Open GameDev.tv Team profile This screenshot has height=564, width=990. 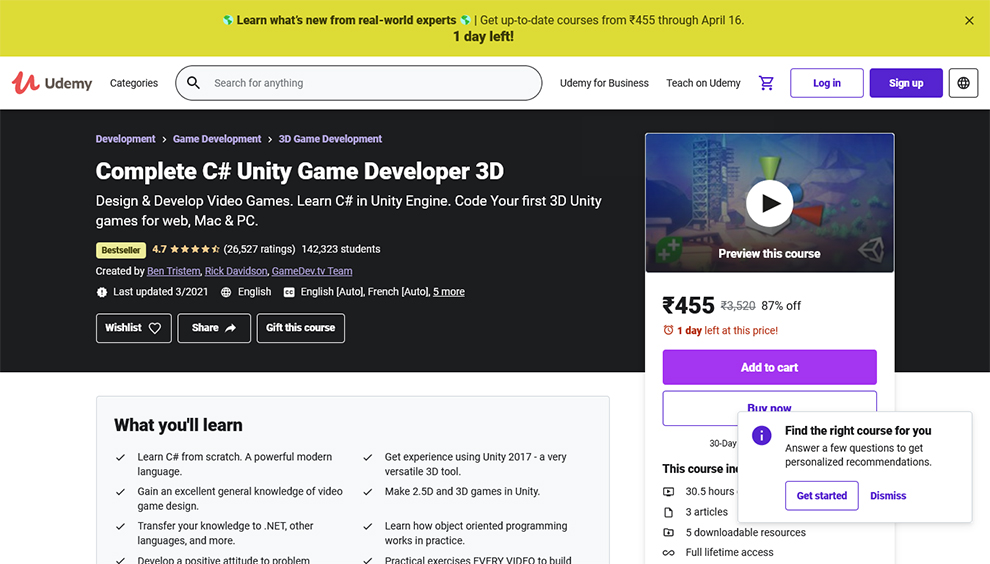click(312, 271)
